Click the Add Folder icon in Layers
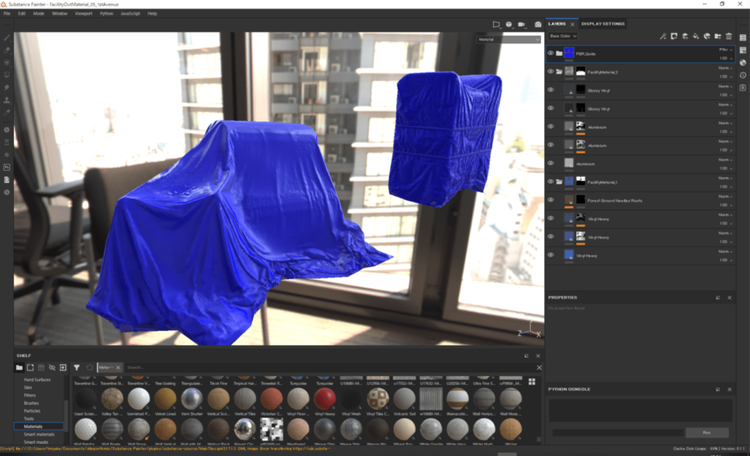The height and width of the screenshot is (456, 750). [718, 36]
